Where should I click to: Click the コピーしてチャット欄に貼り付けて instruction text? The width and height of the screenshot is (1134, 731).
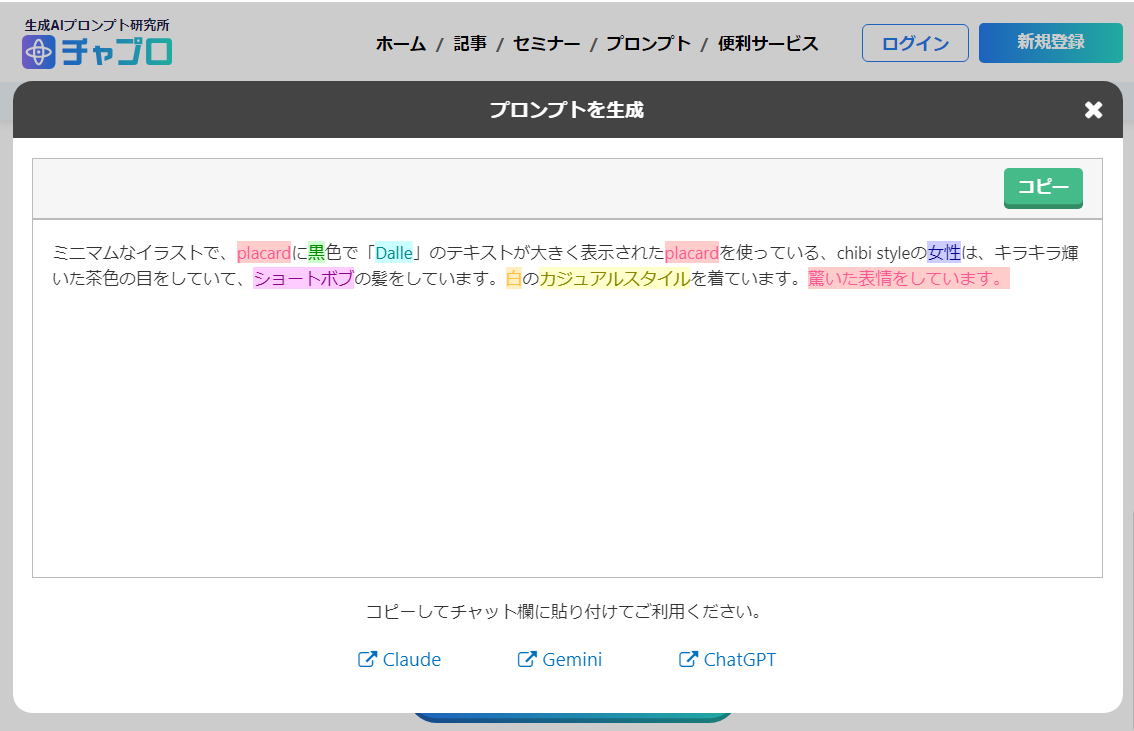click(x=564, y=612)
